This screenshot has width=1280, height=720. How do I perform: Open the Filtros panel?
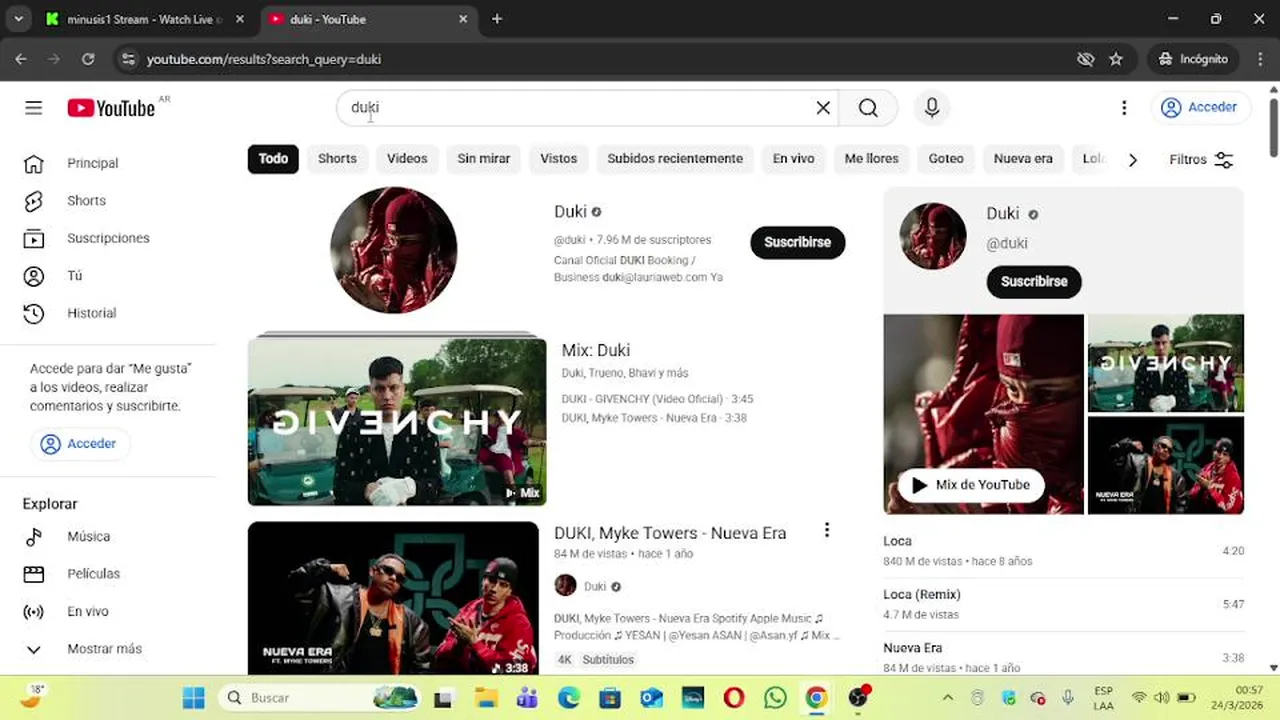[1201, 160]
